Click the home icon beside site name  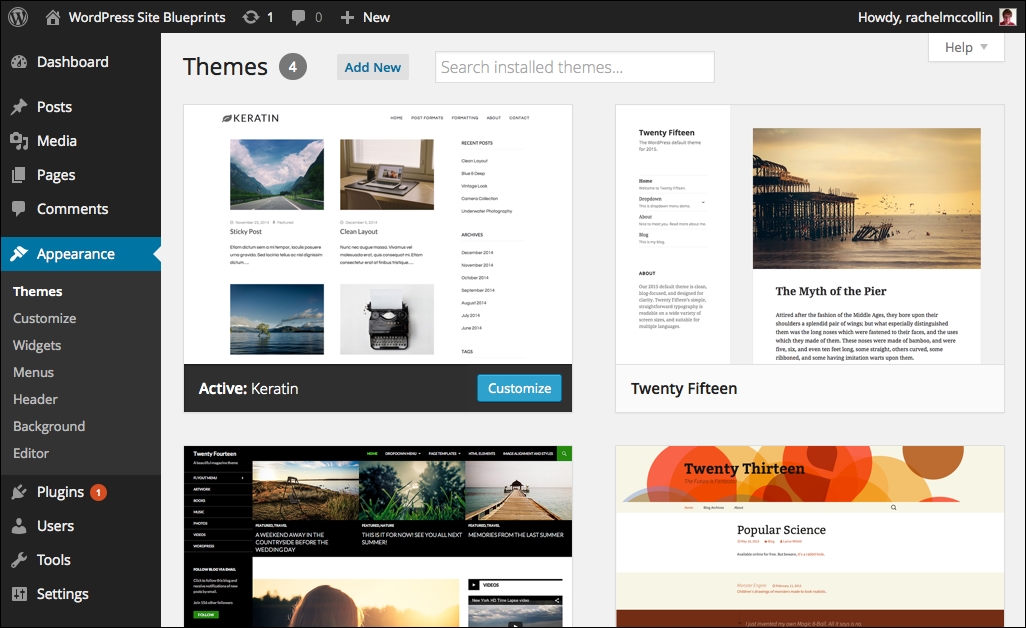(53, 17)
